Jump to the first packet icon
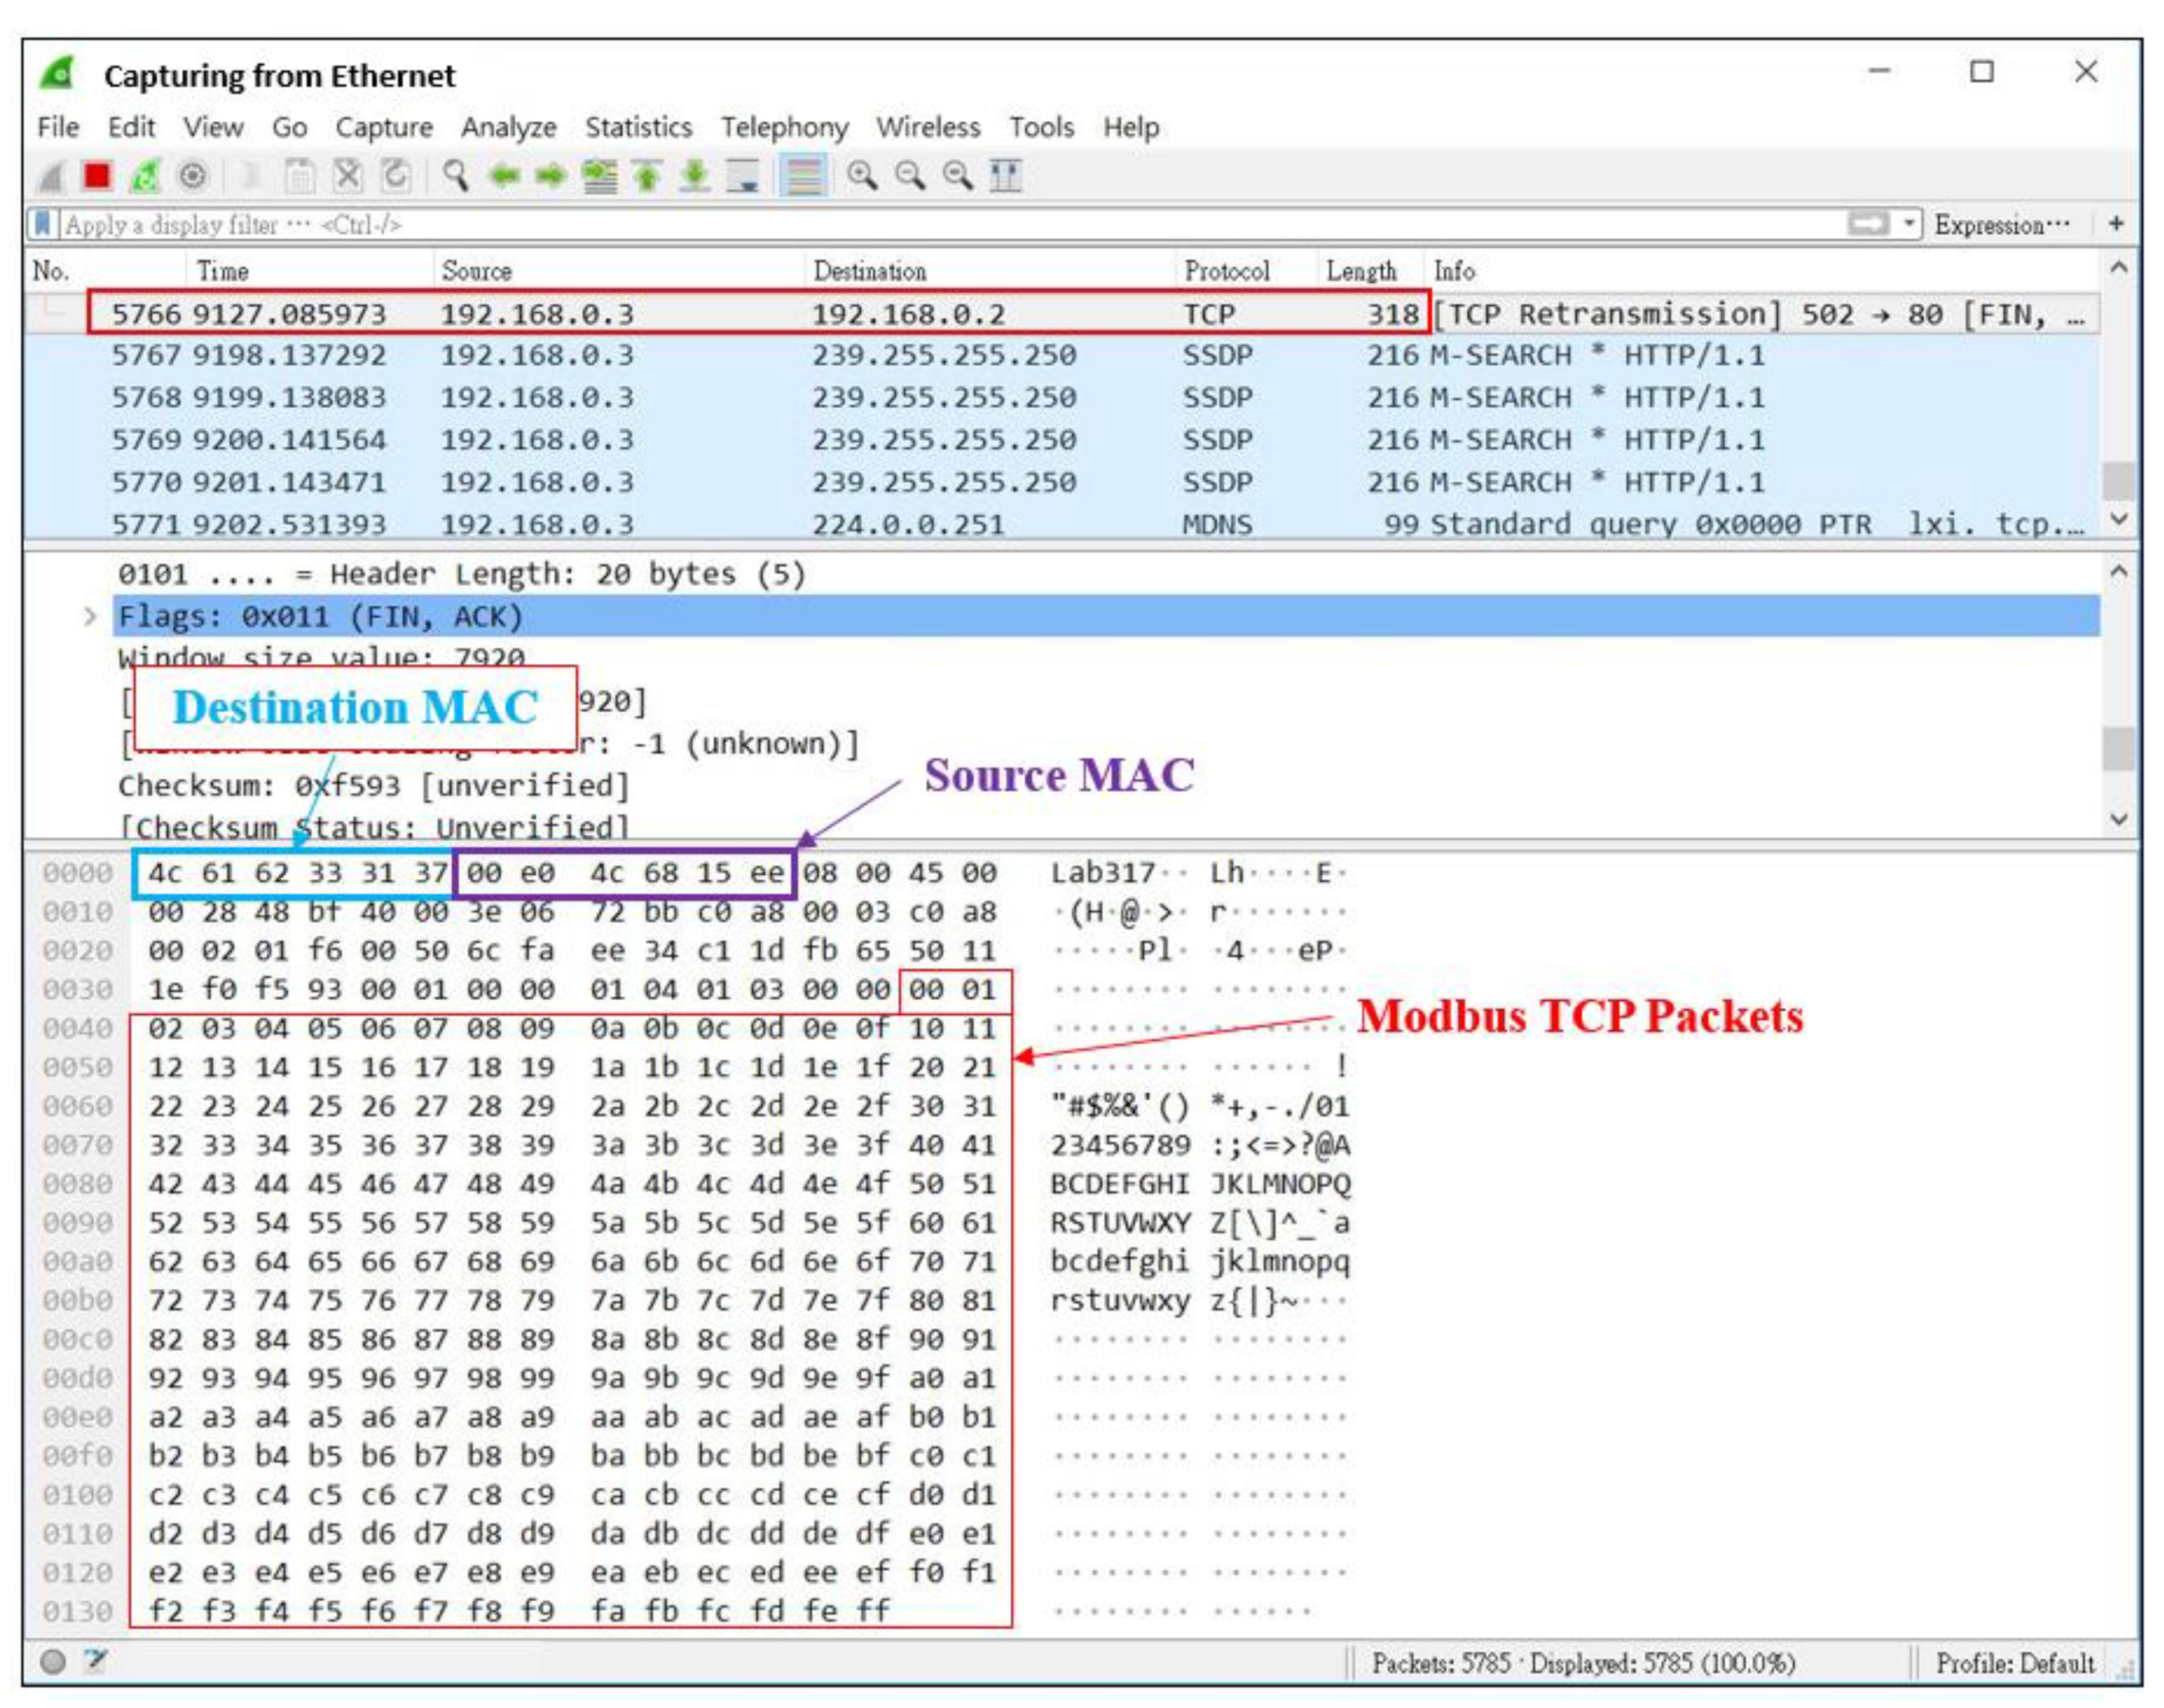The height and width of the screenshot is (1708, 2164). [x=647, y=177]
